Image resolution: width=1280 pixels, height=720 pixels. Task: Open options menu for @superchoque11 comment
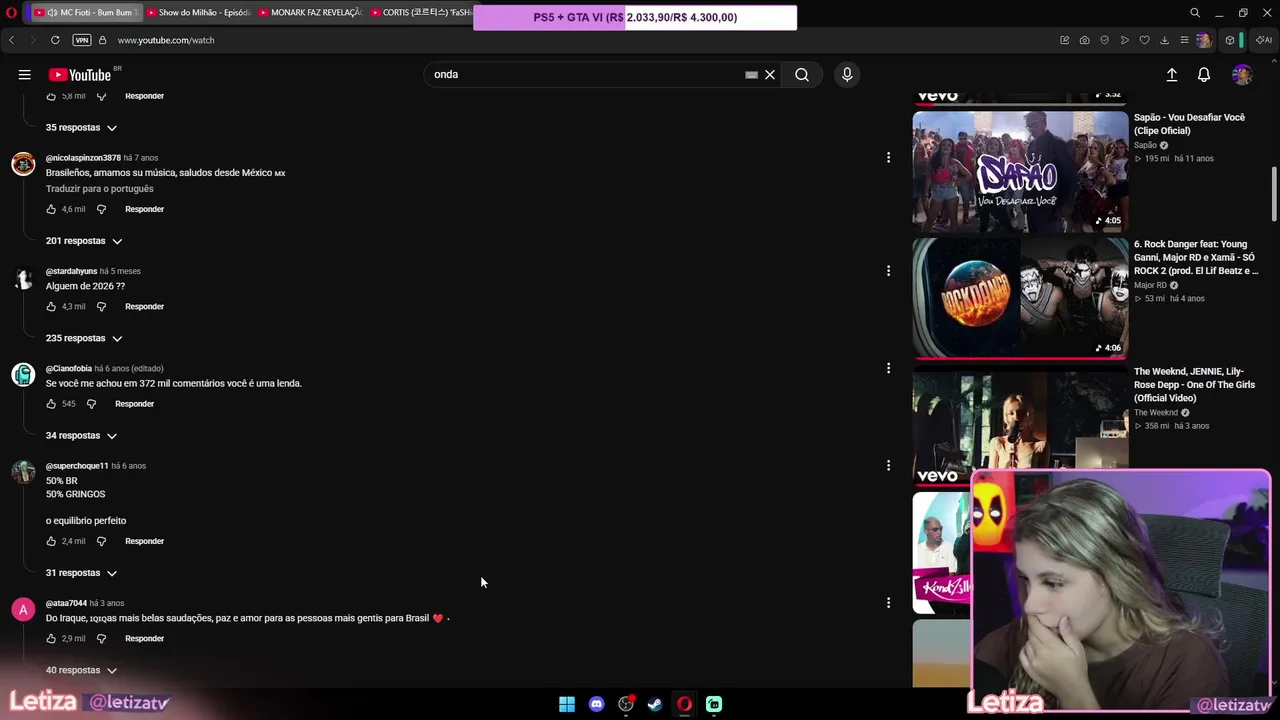point(888,465)
